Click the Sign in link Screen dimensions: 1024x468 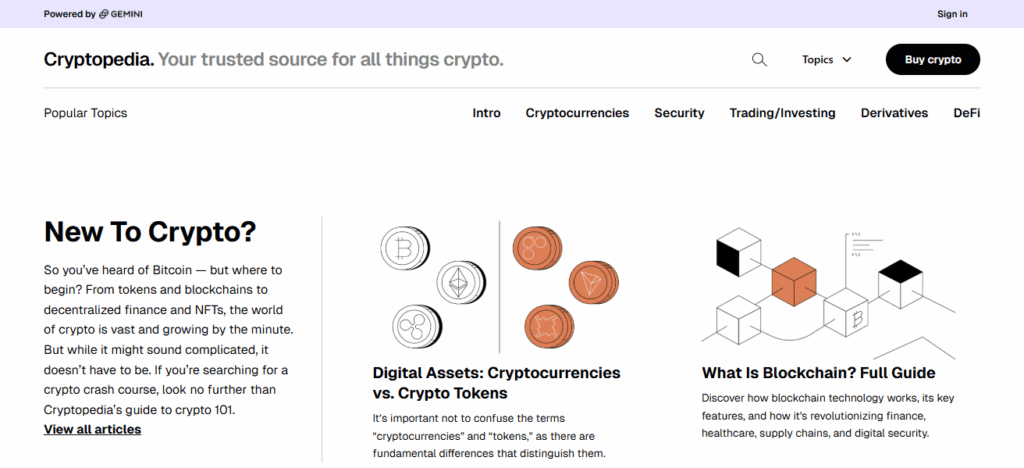click(x=952, y=14)
